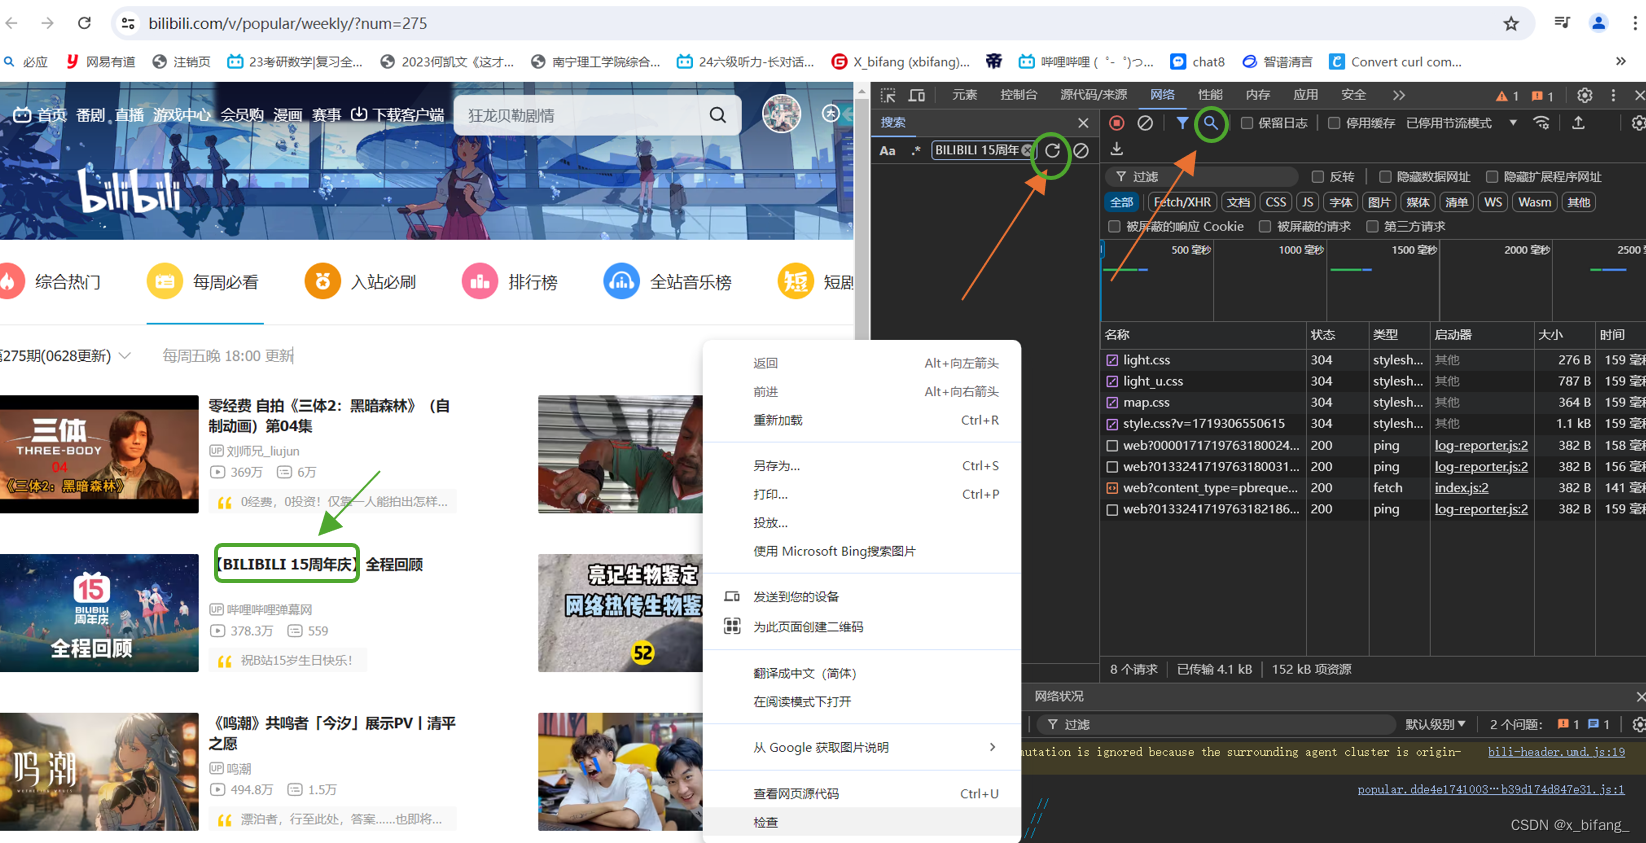The image size is (1646, 843).
Task: Open the 已停用节流模式 throttling dropdown
Action: pos(1461,123)
